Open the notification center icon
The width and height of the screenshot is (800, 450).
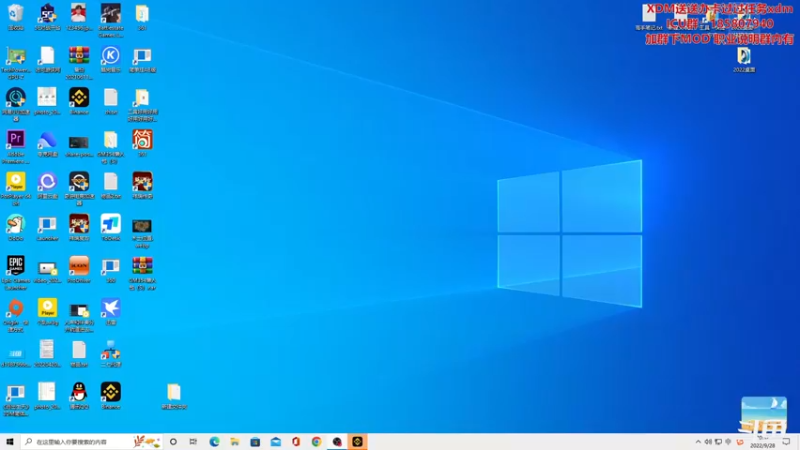pos(786,442)
